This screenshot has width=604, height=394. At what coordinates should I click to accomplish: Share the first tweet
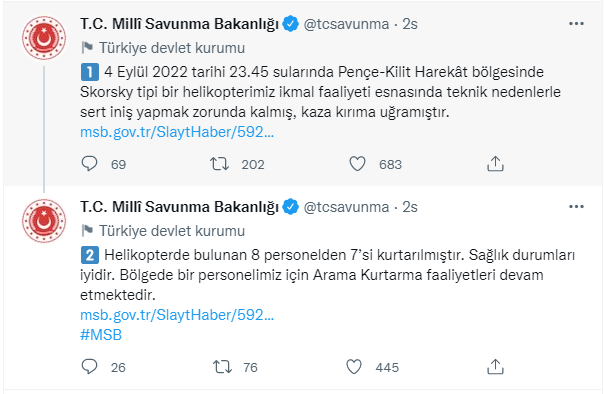[x=495, y=164]
